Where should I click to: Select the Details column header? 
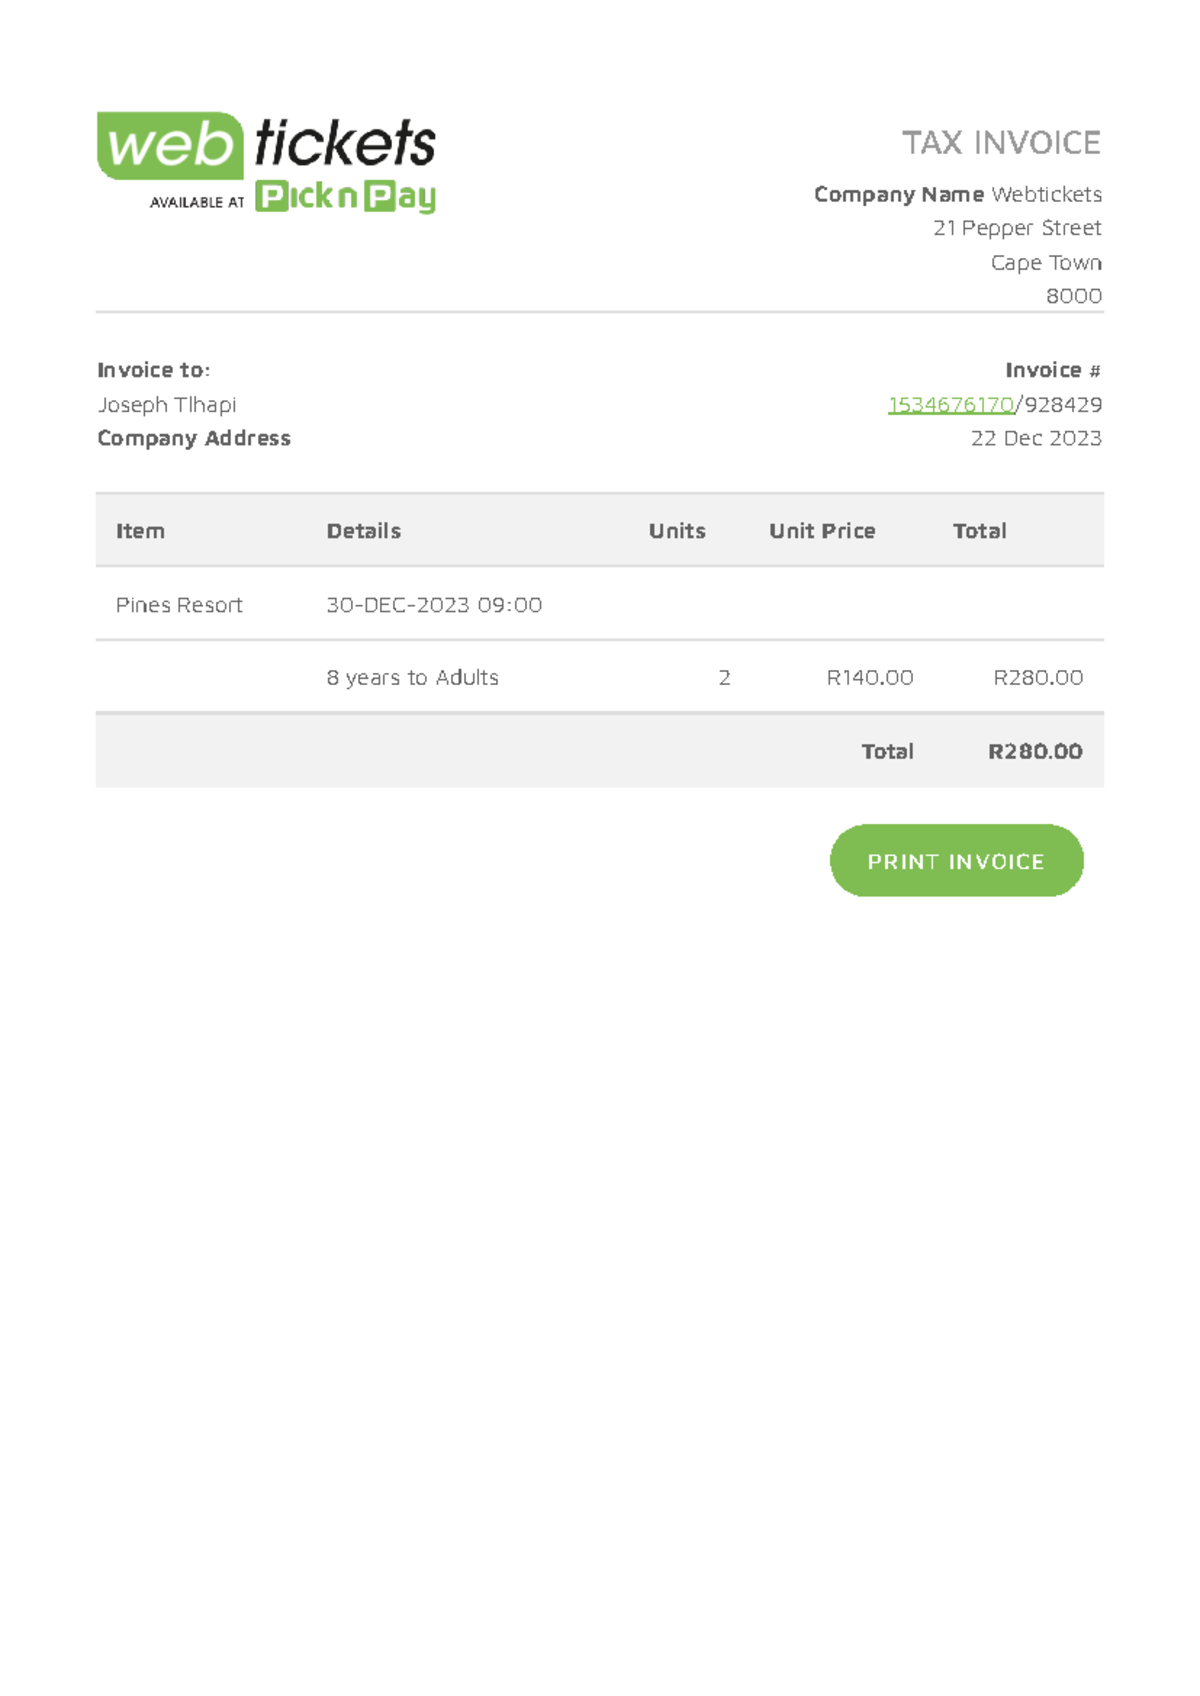coord(362,531)
